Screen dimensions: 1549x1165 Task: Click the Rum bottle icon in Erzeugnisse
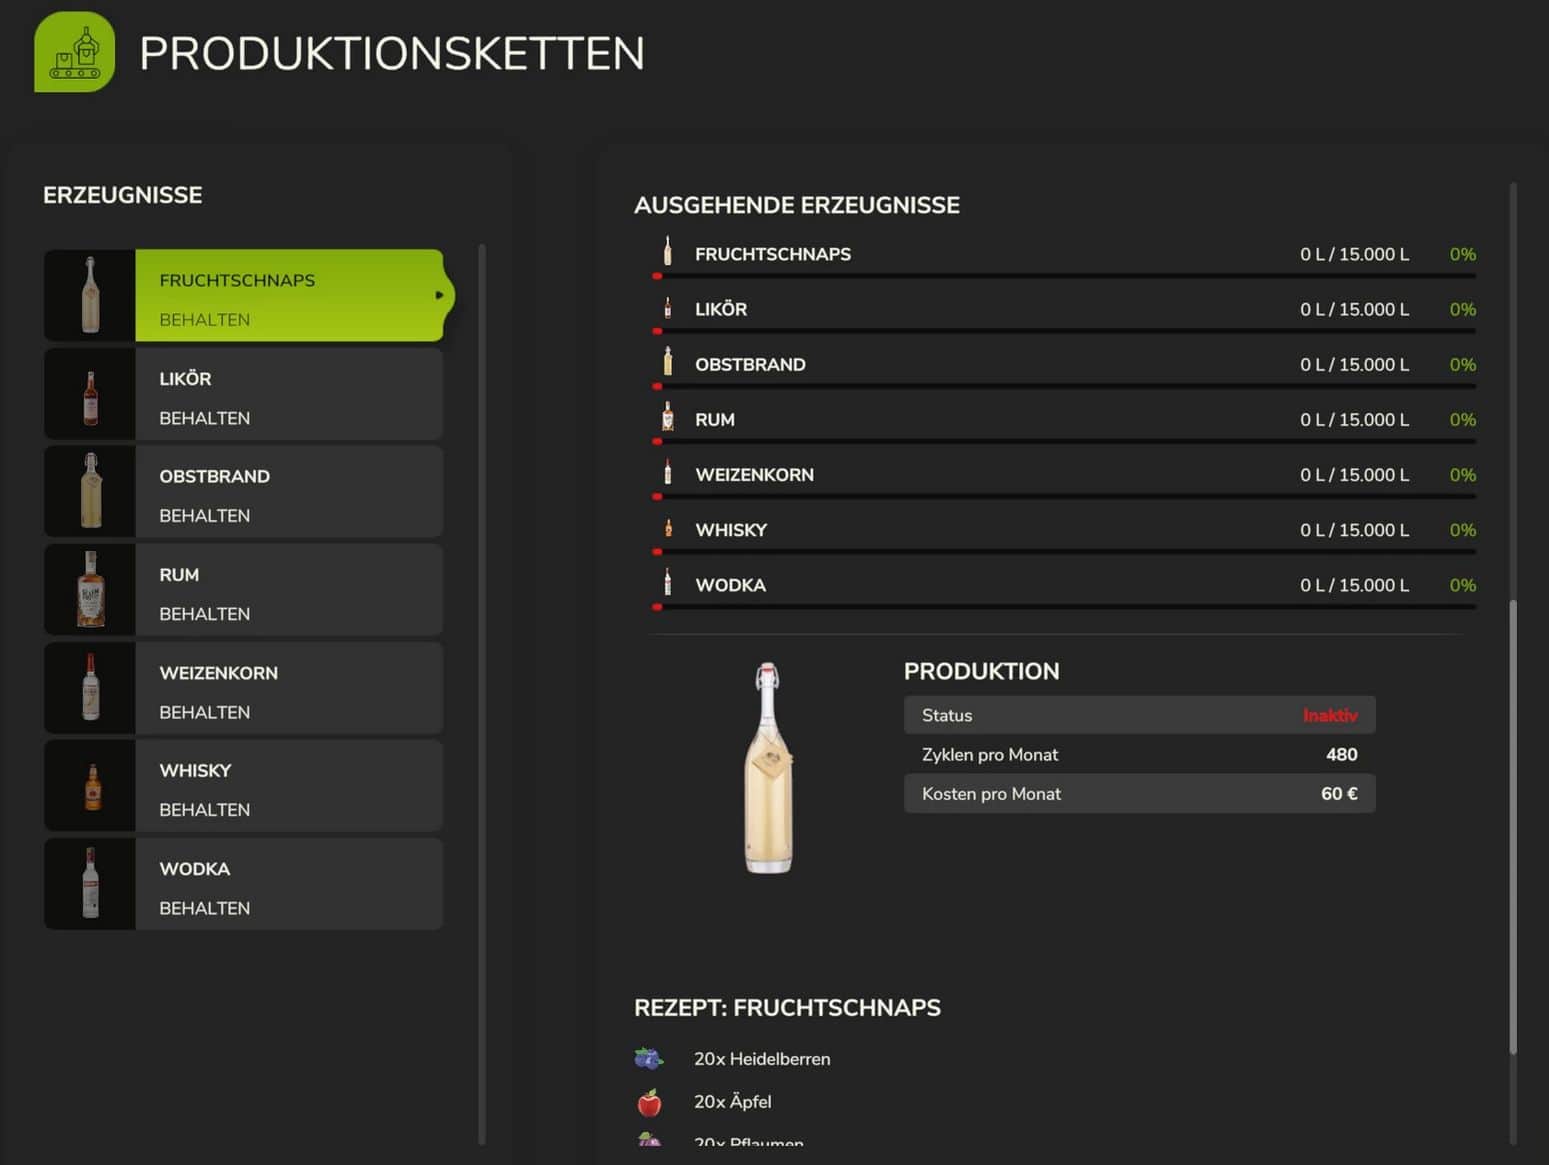90,590
